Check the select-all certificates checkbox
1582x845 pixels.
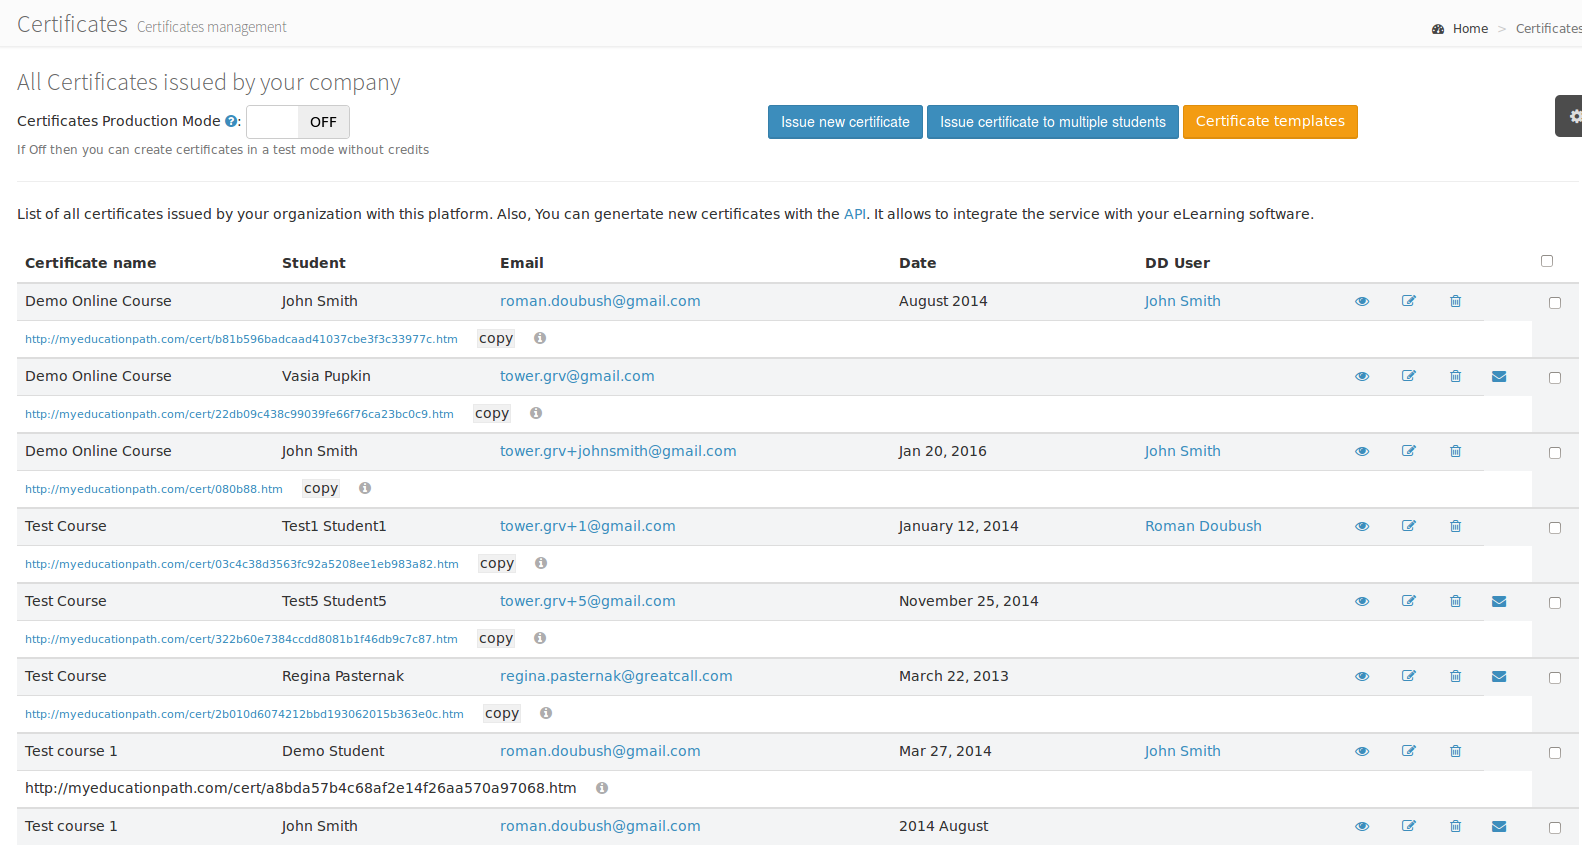1546,261
